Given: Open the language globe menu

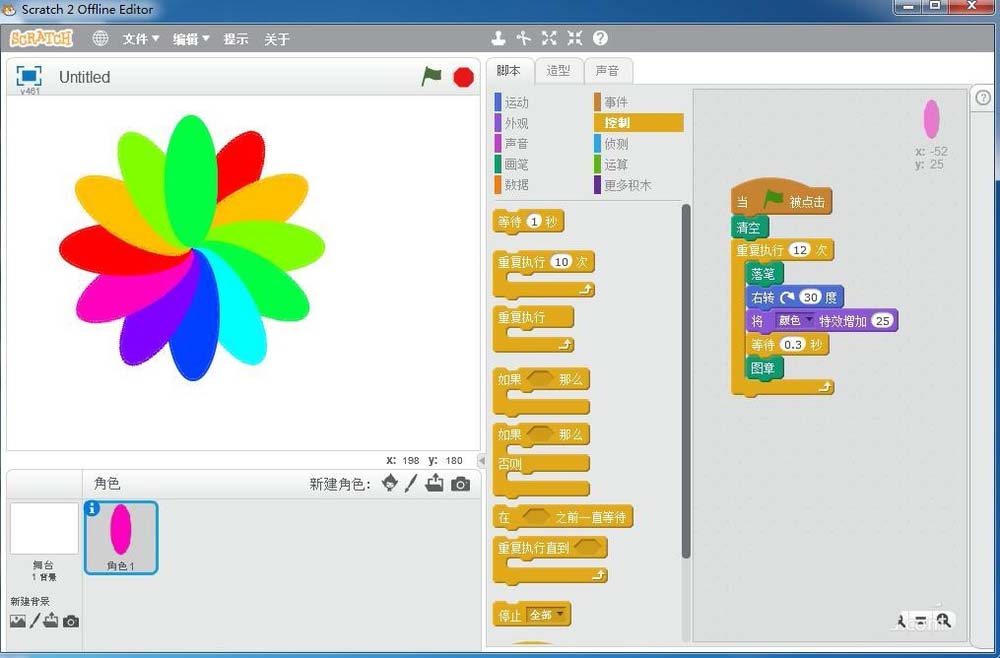Looking at the screenshot, I should point(100,38).
